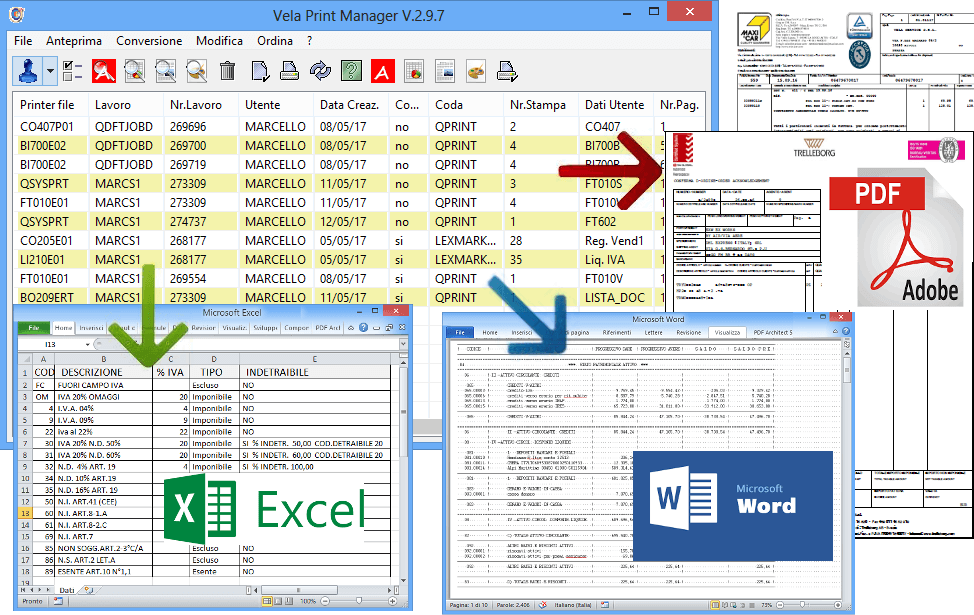974x615 pixels.
Task: Open the ? help menu in Vela
Action: [x=309, y=40]
